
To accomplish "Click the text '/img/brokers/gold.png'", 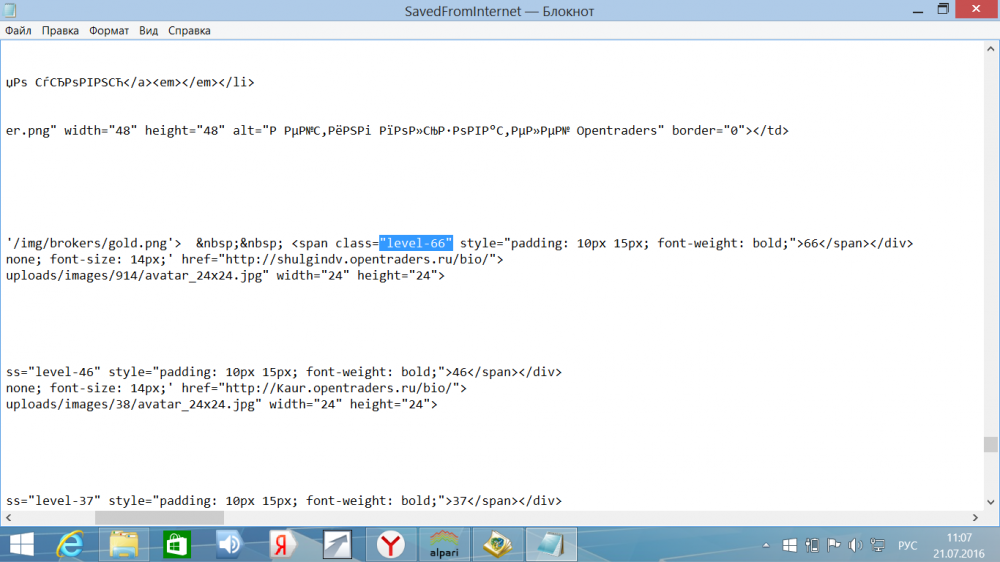I will point(90,243).
